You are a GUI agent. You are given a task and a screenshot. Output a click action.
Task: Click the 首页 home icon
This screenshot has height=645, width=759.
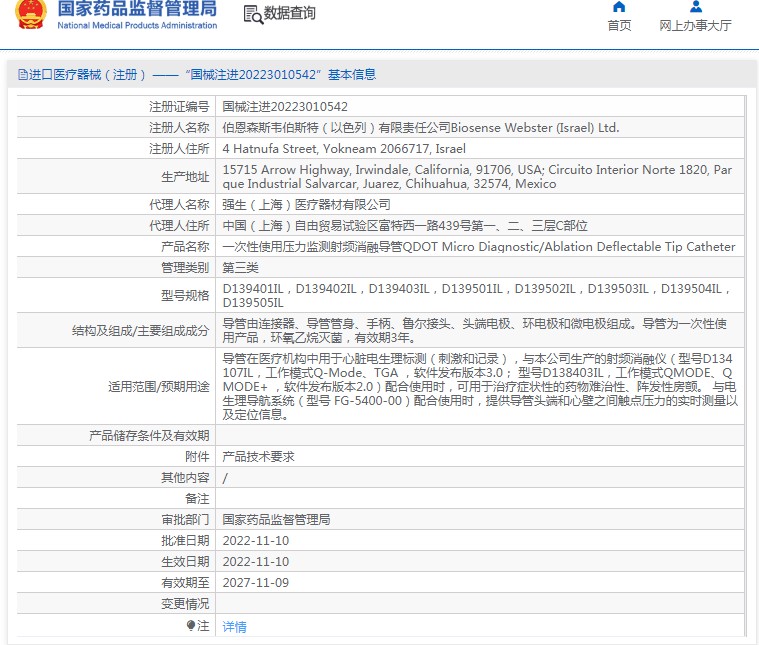(619, 6)
